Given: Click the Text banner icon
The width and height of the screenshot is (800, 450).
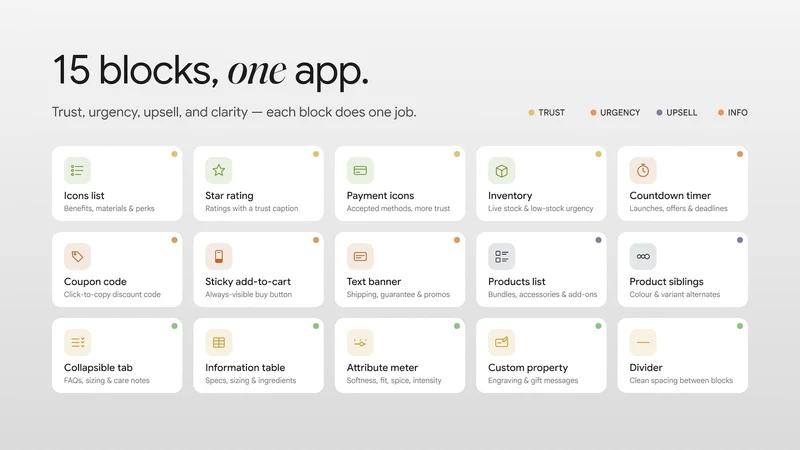Looking at the screenshot, I should pos(360,256).
